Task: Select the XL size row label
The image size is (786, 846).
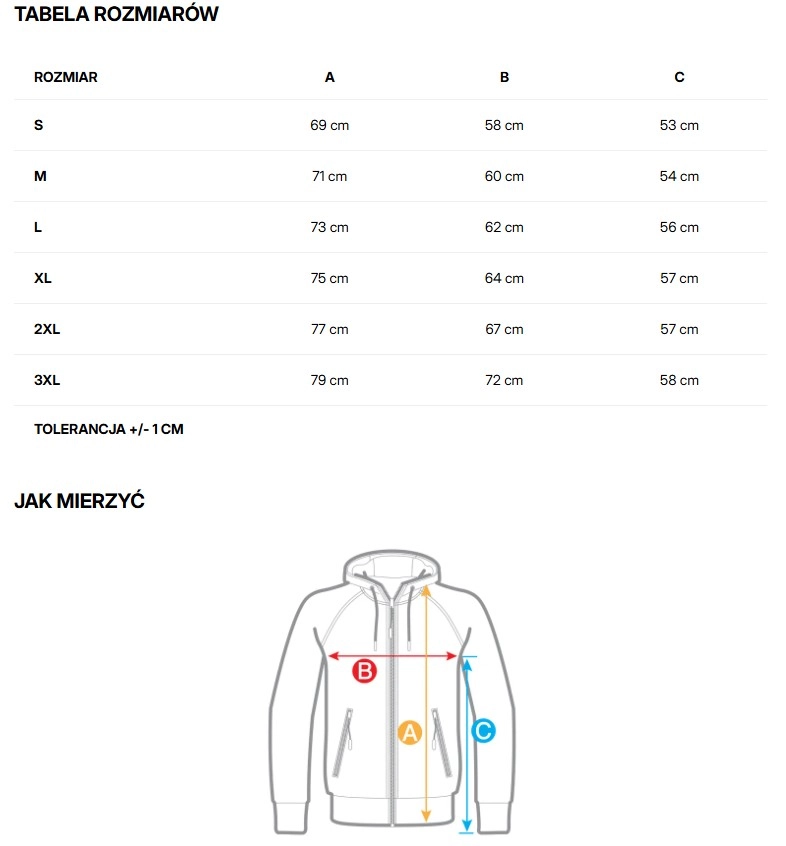Action: [43, 278]
